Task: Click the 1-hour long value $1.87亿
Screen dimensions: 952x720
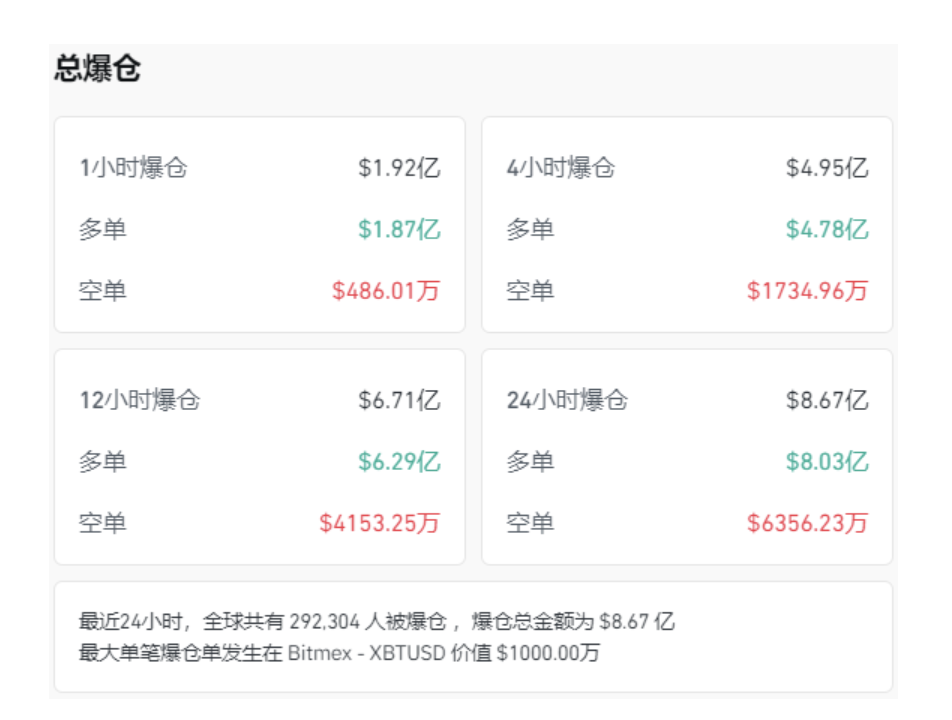Action: tap(399, 229)
